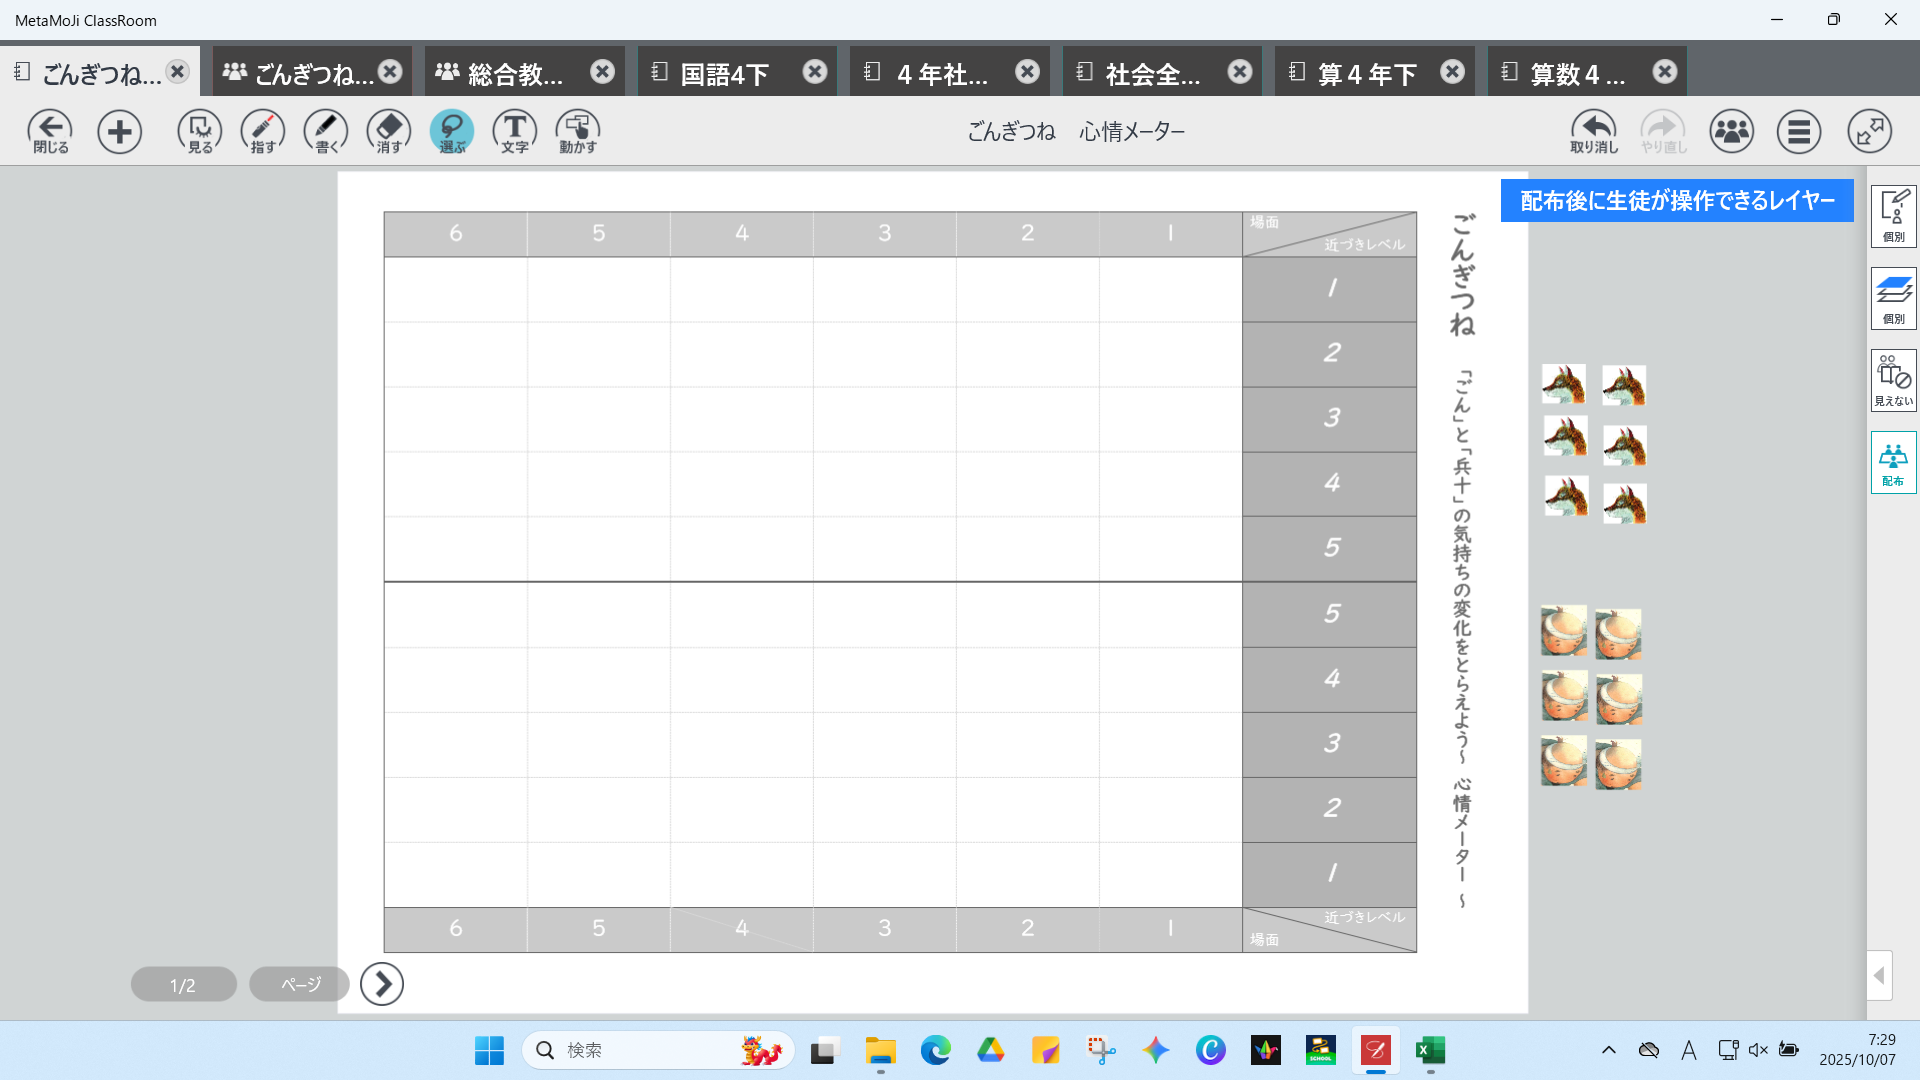Select the top-left fox image thumbnail

click(1564, 384)
